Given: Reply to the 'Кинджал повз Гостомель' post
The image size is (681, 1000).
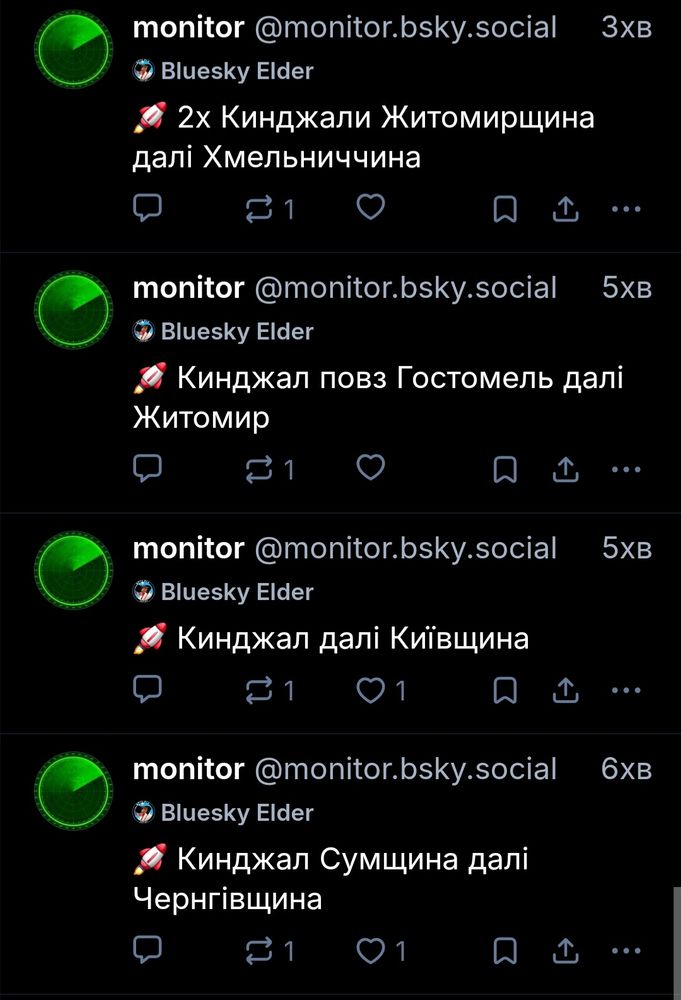Looking at the screenshot, I should [147, 468].
